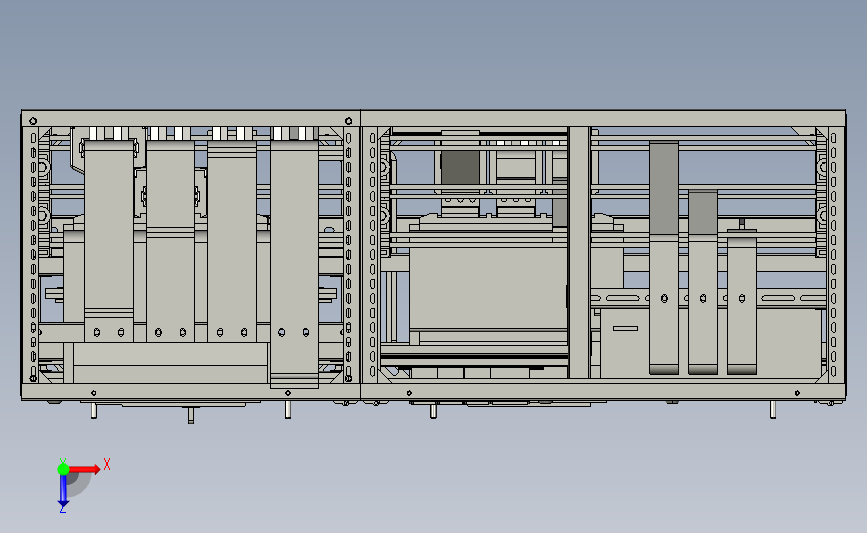This screenshot has height=533, width=867.
Task: Click the green Y axis dot on triad
Action: (x=63, y=469)
